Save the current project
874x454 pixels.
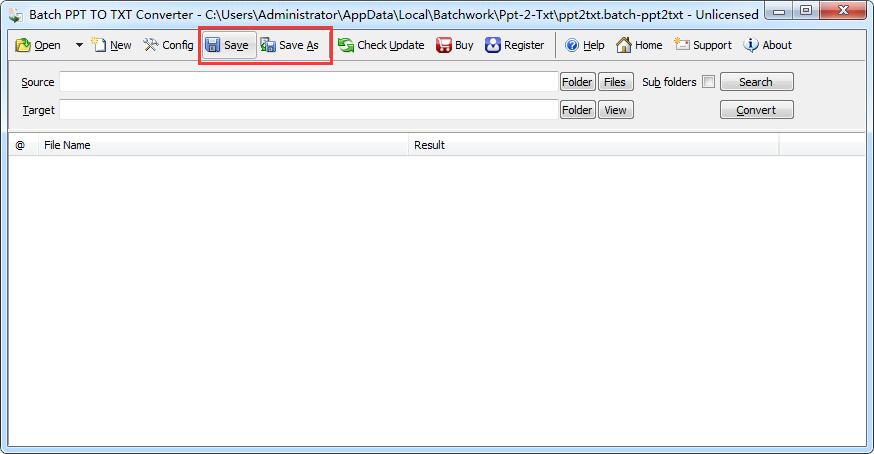click(228, 45)
